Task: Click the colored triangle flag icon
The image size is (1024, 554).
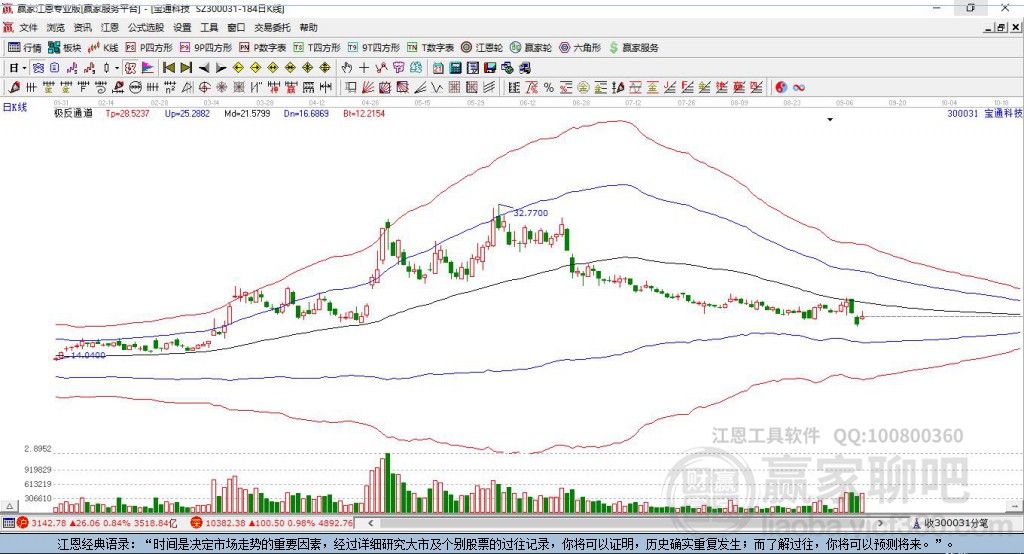Action: (148, 67)
